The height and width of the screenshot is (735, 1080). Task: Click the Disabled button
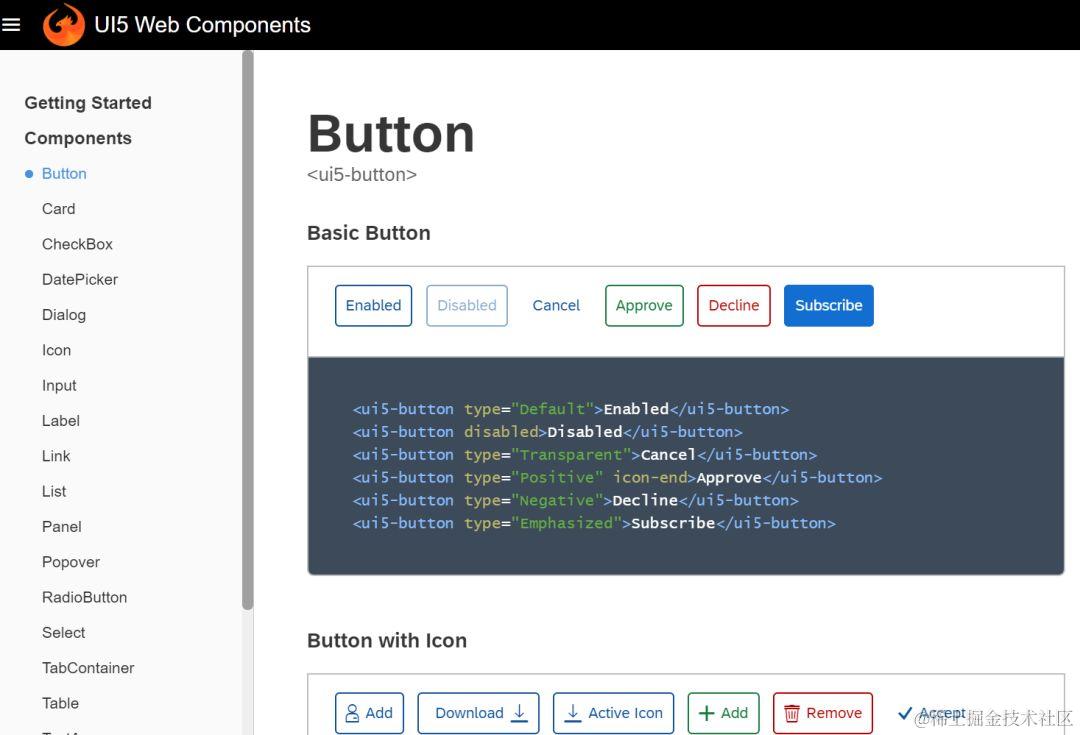click(467, 306)
